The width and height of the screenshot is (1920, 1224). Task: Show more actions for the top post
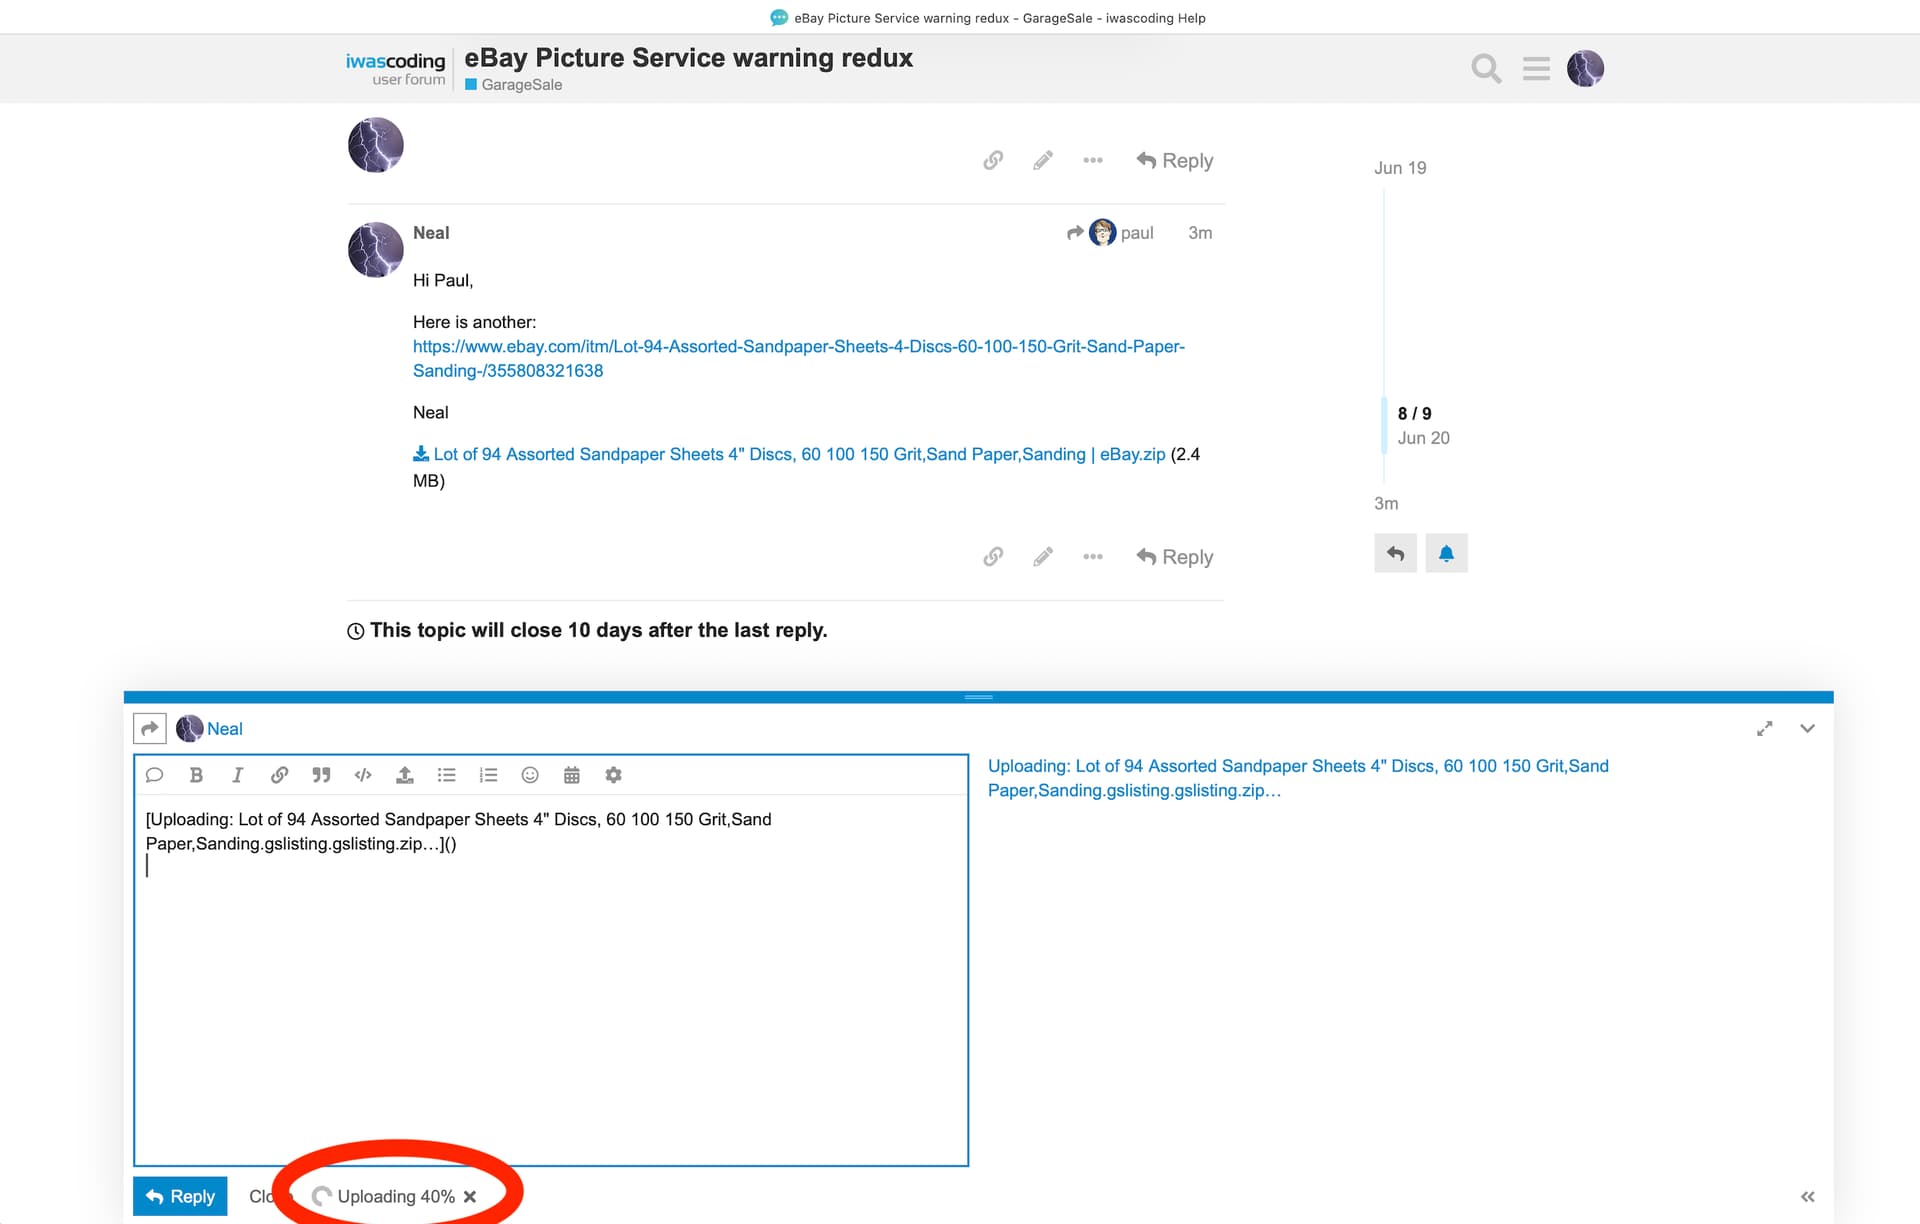(1093, 160)
